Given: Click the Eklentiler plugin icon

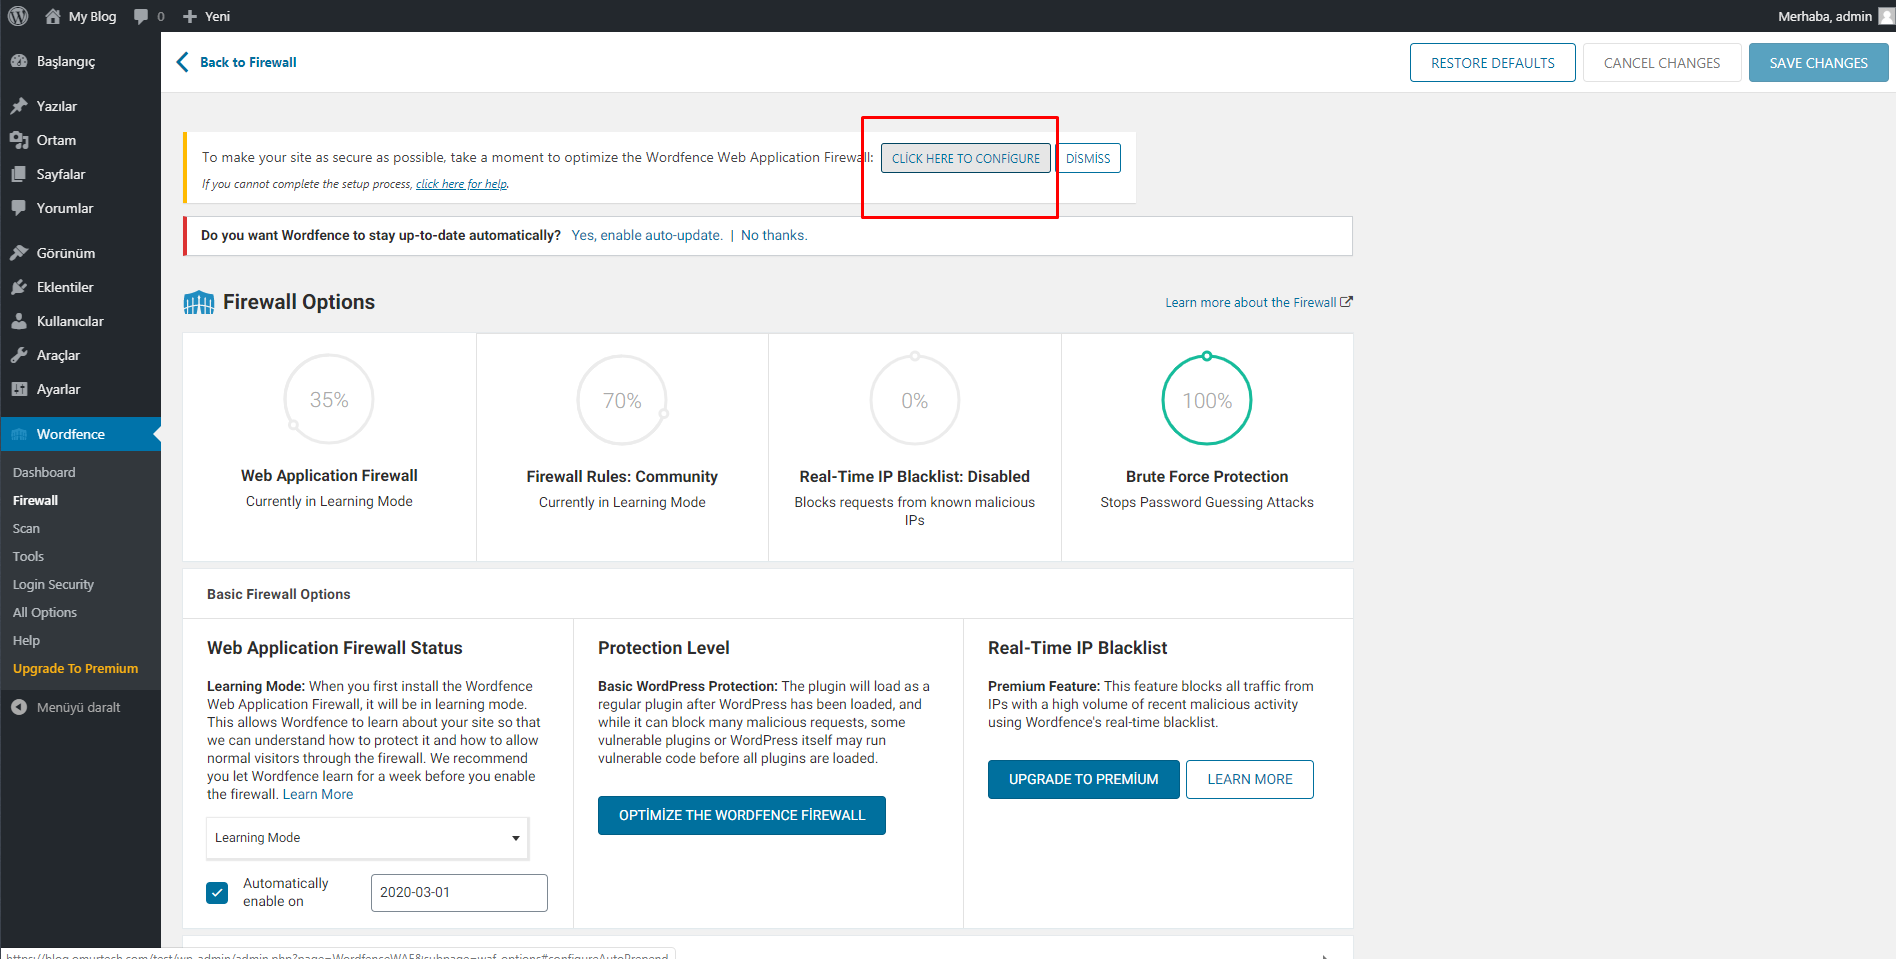Looking at the screenshot, I should click(19, 287).
